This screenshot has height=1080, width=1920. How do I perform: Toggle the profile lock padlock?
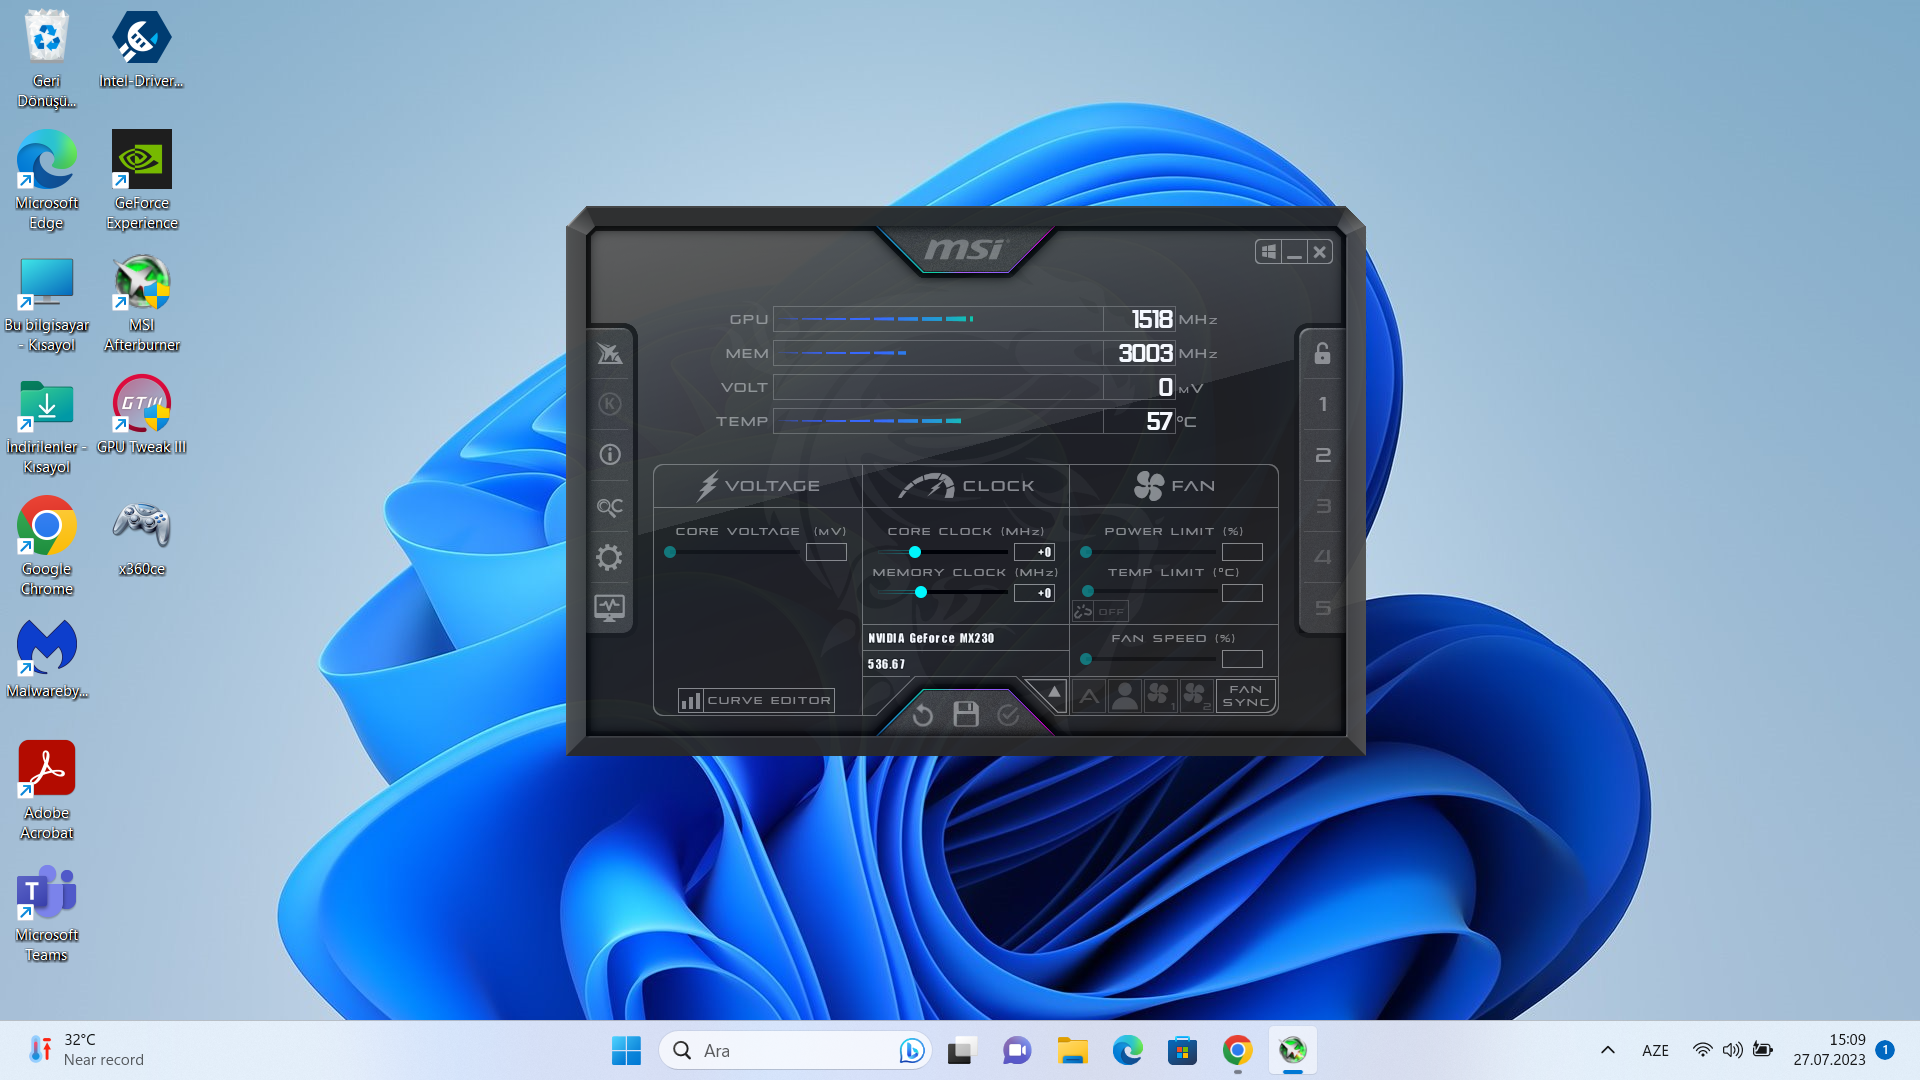[x=1322, y=353]
